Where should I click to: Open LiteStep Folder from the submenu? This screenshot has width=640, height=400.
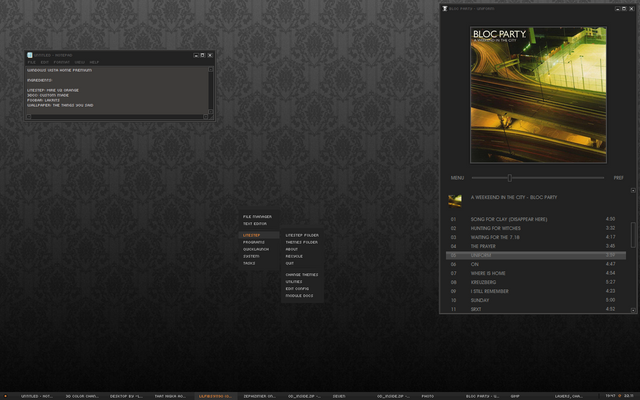click(302, 235)
